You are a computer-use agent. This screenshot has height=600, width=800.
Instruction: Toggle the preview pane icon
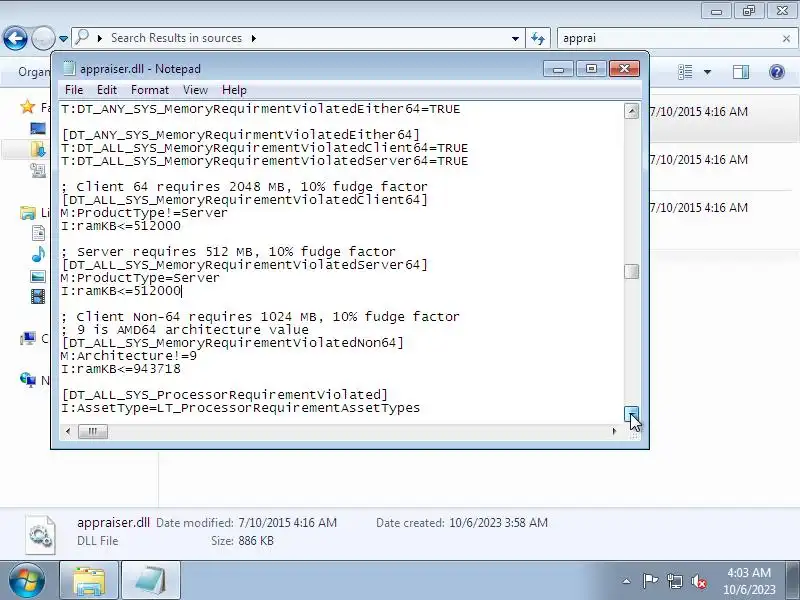point(741,72)
